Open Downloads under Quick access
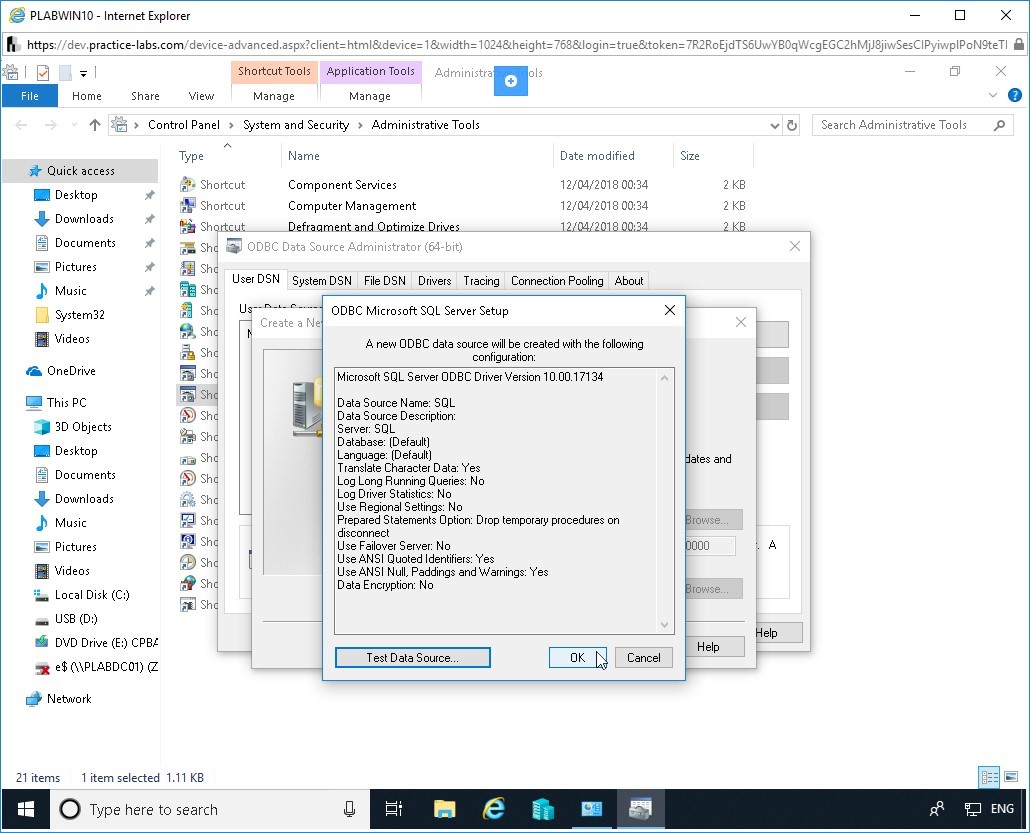The width and height of the screenshot is (1030, 833). click(84, 219)
